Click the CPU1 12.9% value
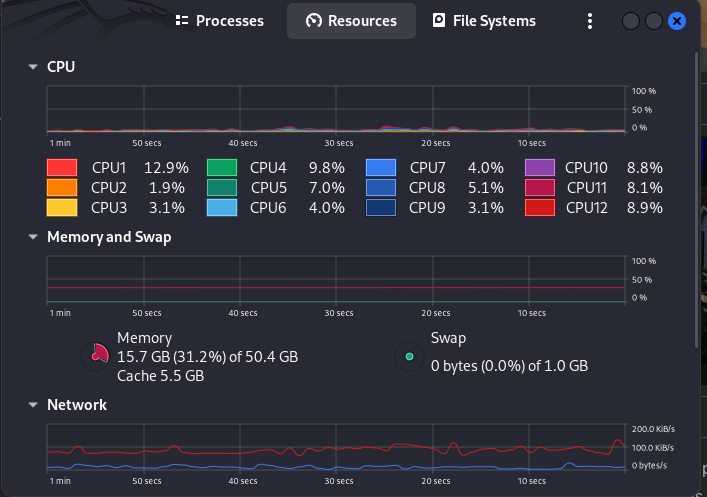 166,168
